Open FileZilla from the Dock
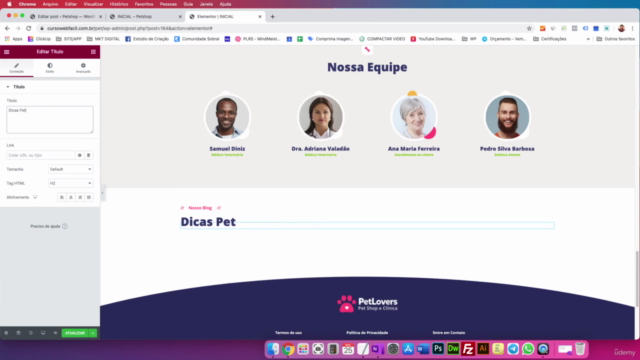This screenshot has width=640, height=360. (x=468, y=349)
